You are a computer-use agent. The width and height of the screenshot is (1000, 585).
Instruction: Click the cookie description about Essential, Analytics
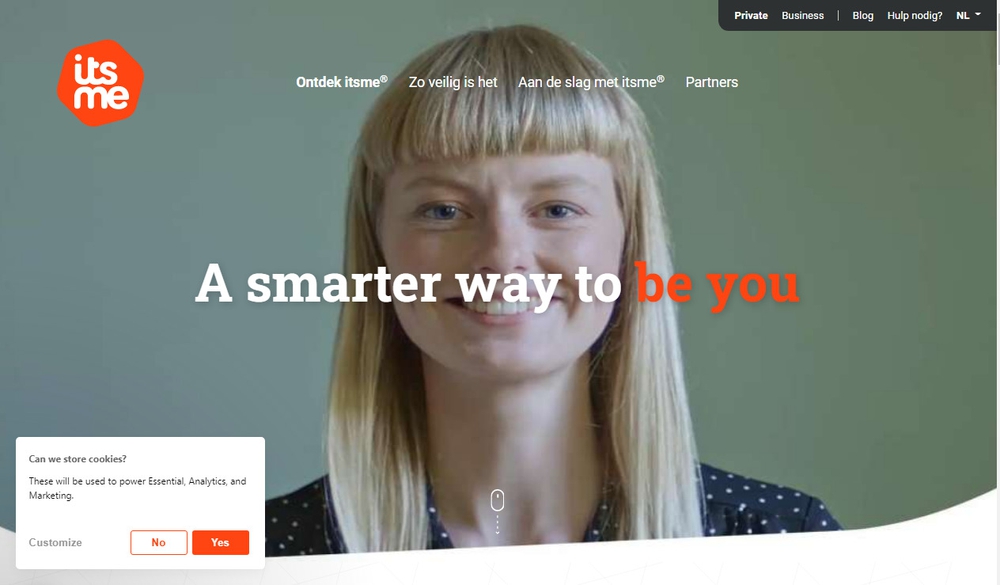(x=137, y=488)
